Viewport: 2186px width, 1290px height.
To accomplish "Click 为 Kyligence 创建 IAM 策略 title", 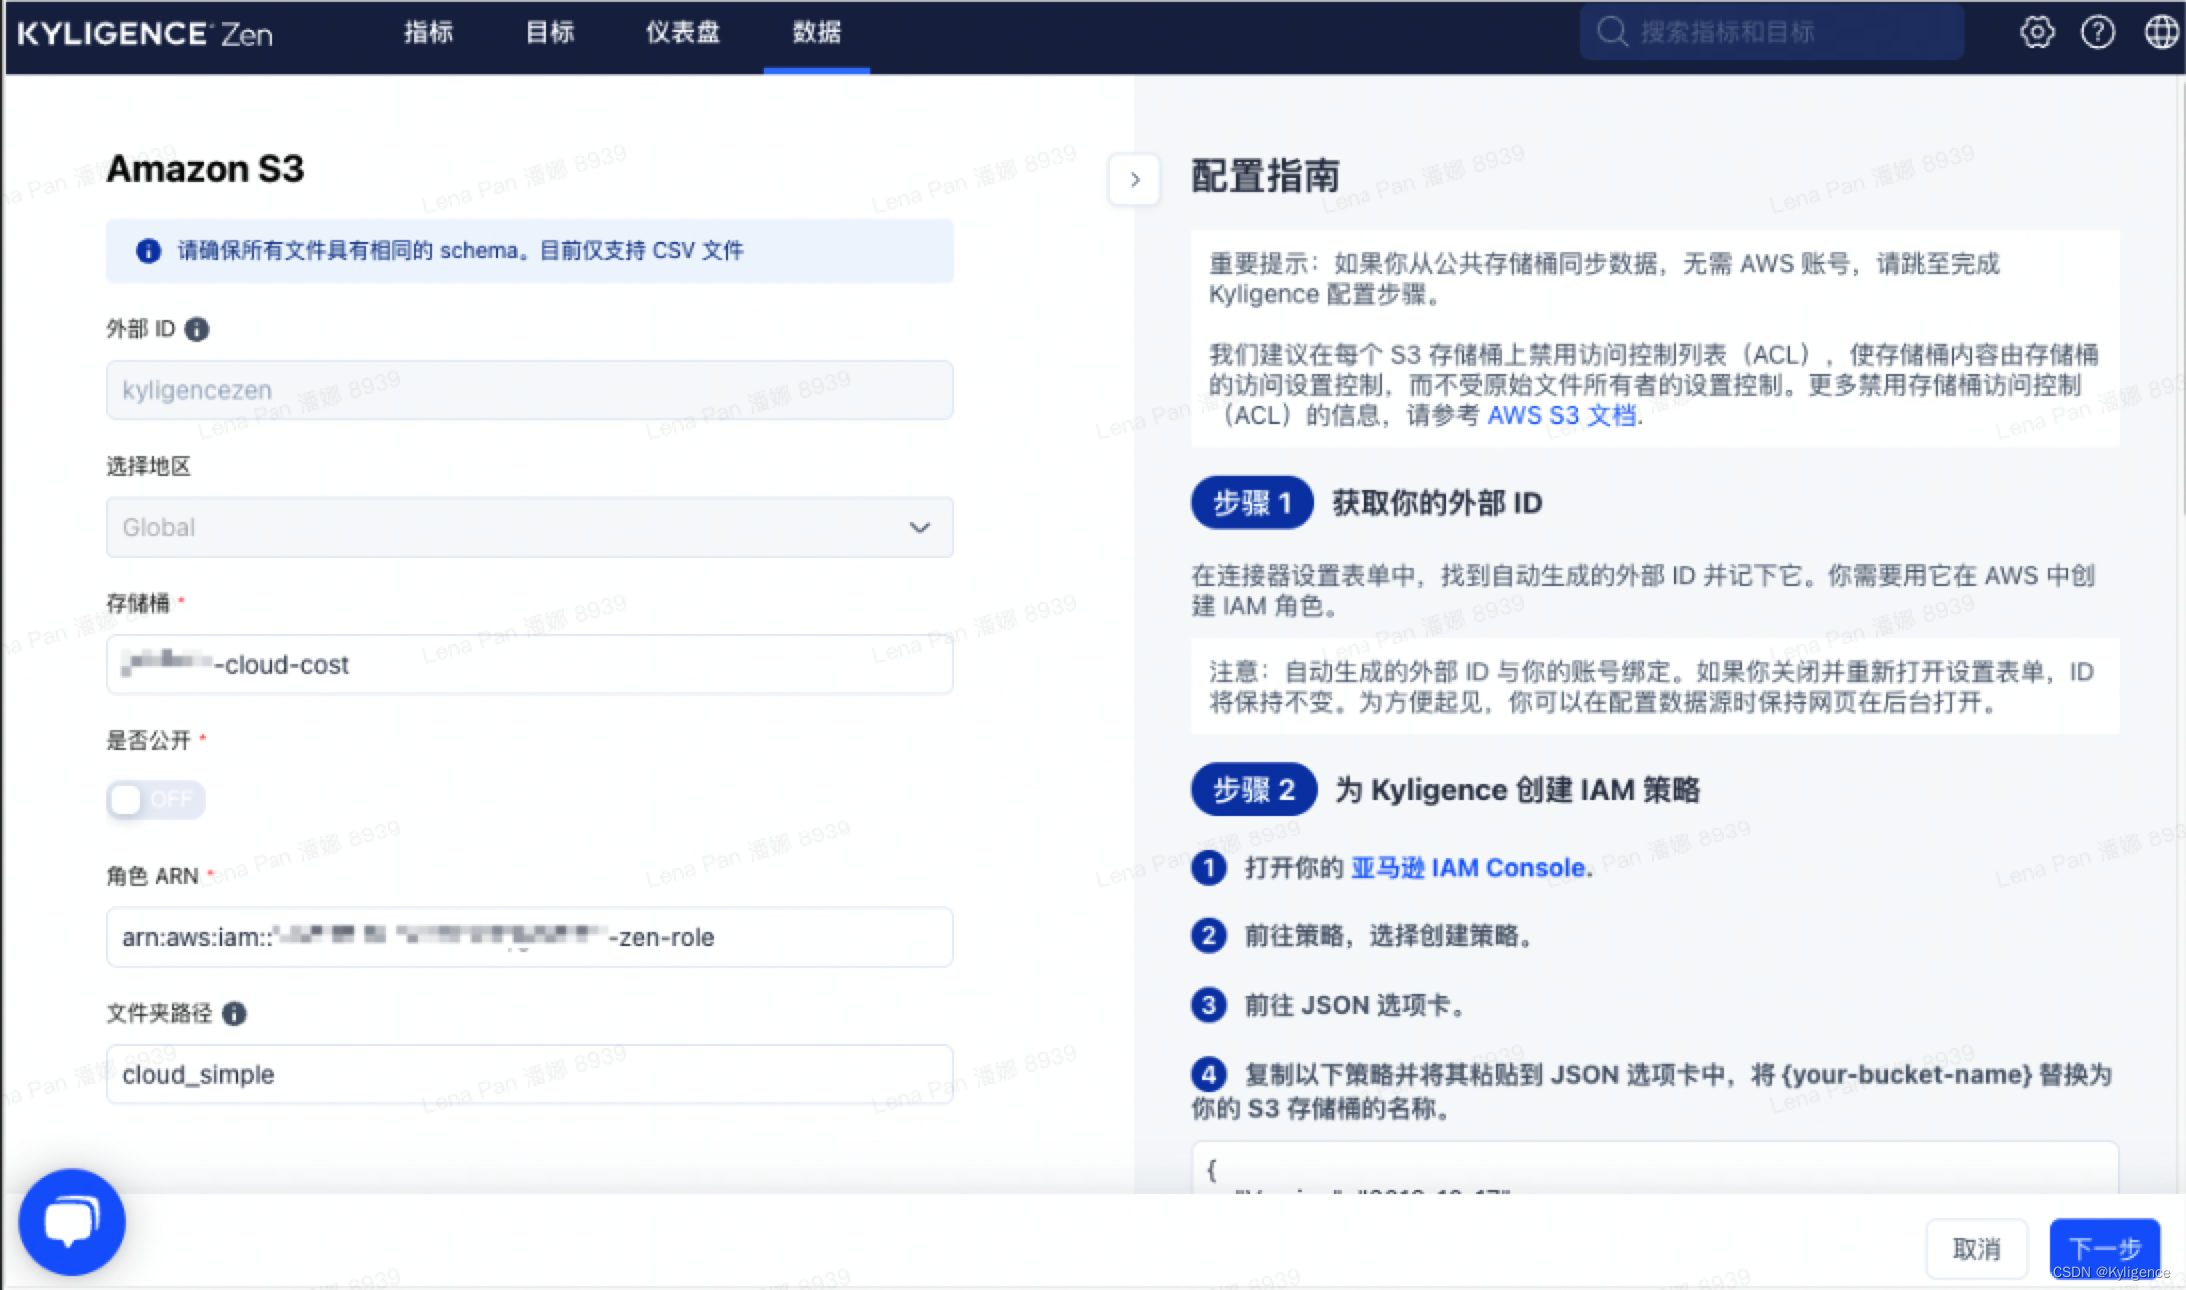I will click(1517, 790).
